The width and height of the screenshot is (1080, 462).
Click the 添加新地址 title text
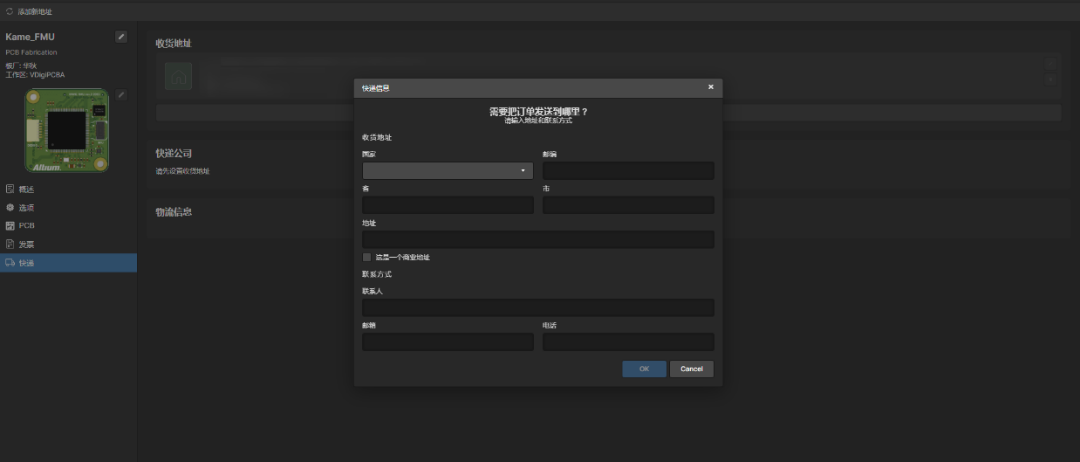[x=35, y=12]
